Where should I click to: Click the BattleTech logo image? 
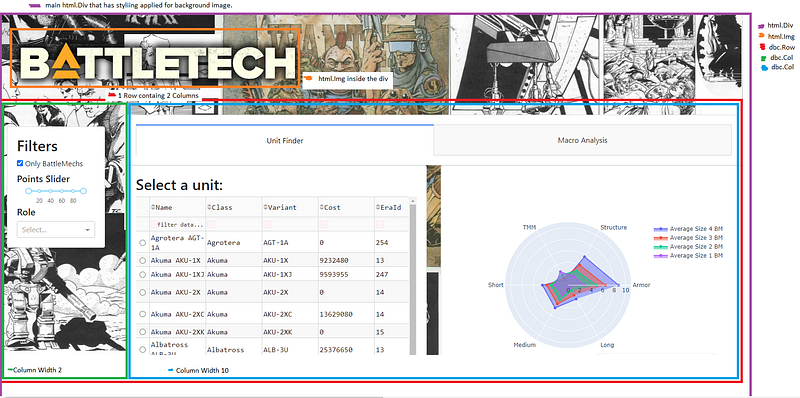tap(155, 58)
